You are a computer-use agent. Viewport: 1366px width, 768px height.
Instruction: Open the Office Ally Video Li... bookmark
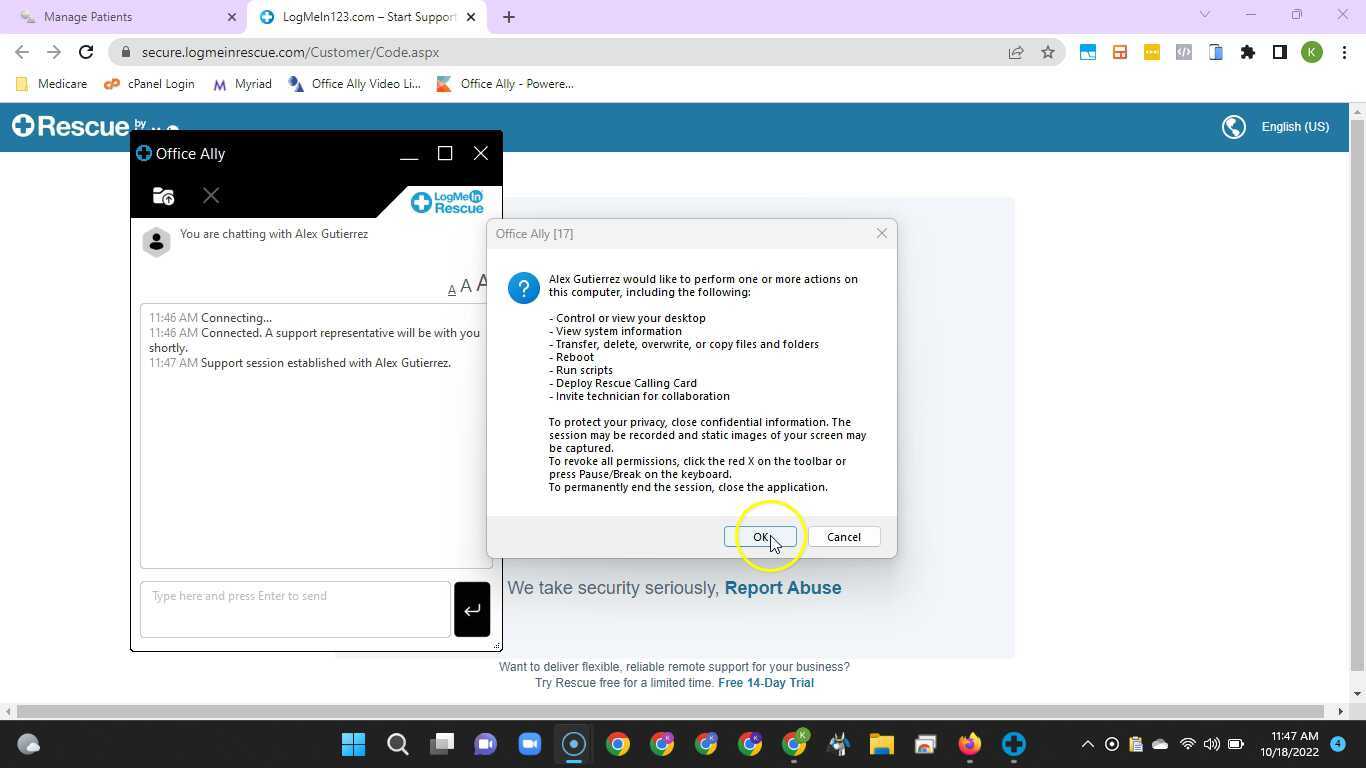click(x=354, y=84)
